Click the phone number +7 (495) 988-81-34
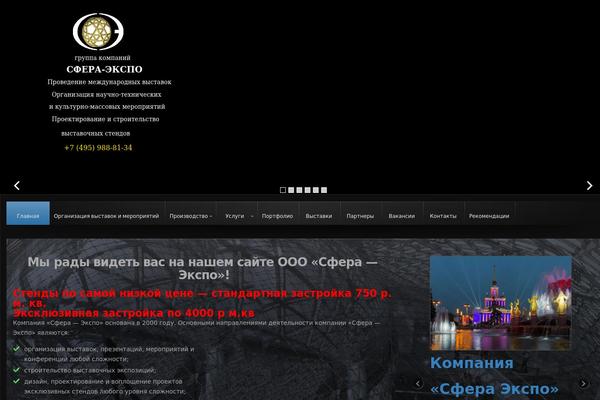This screenshot has width=600, height=400. pyautogui.click(x=98, y=148)
